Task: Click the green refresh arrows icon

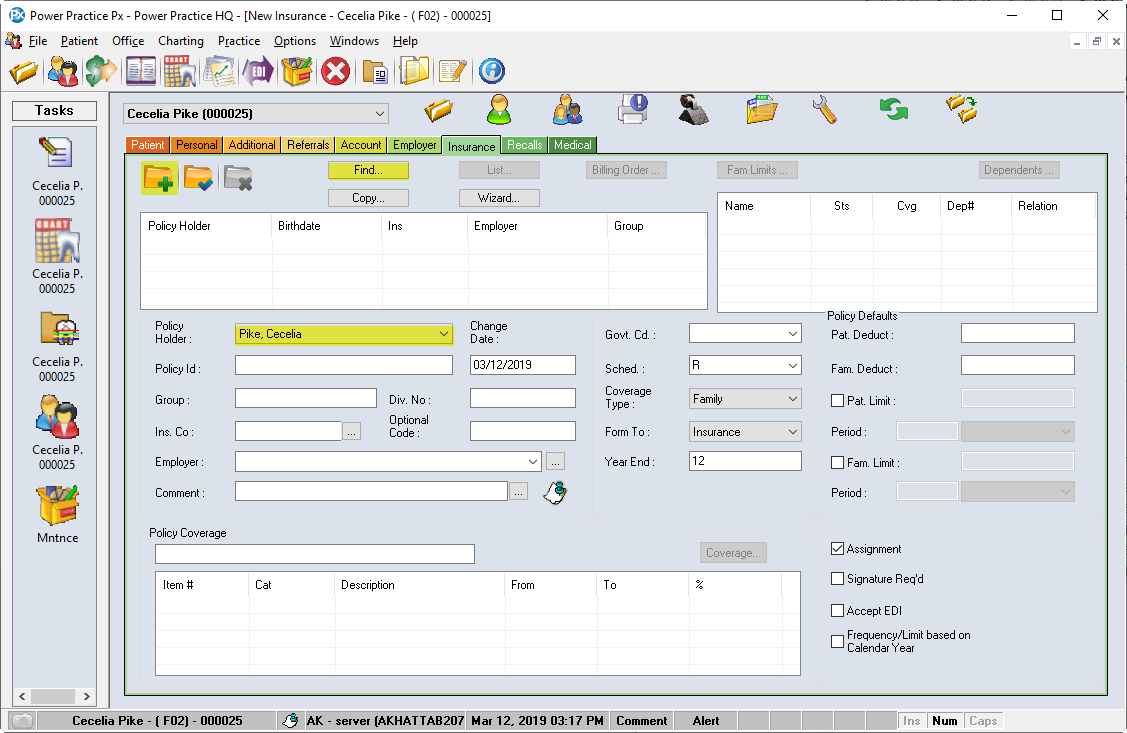Action: tap(893, 109)
